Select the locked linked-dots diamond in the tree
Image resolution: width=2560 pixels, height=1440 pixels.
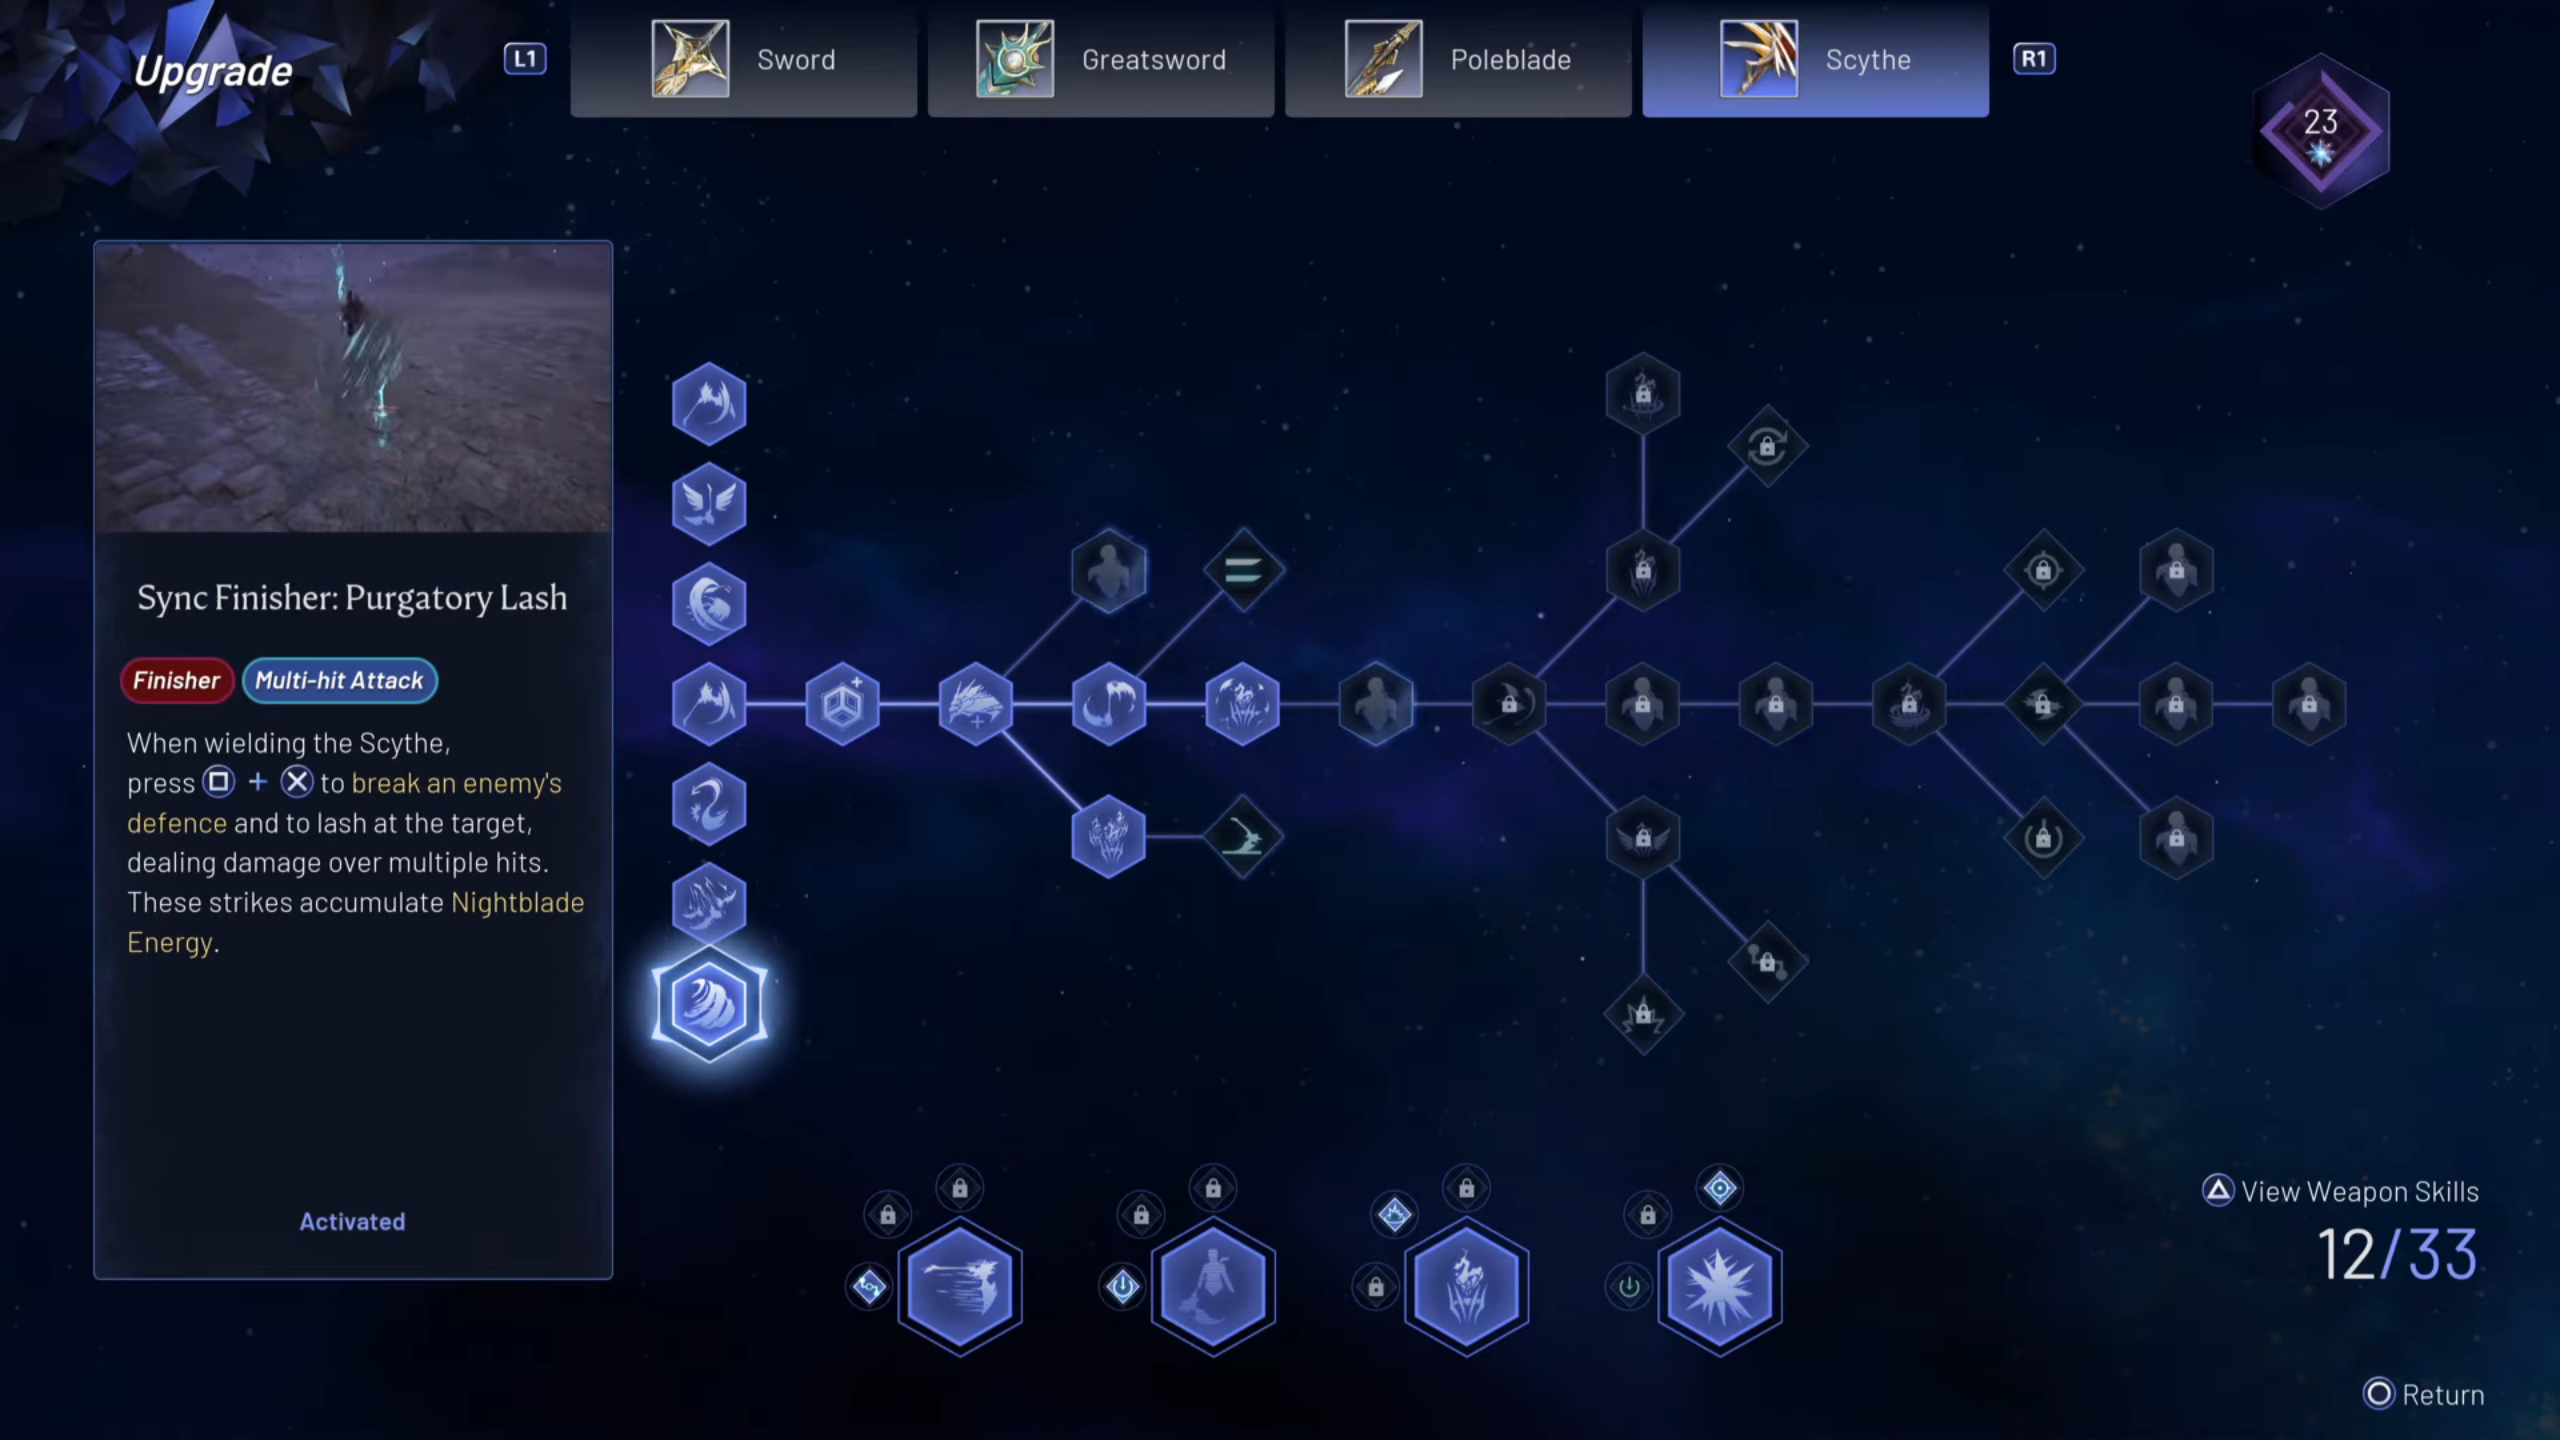(1767, 962)
